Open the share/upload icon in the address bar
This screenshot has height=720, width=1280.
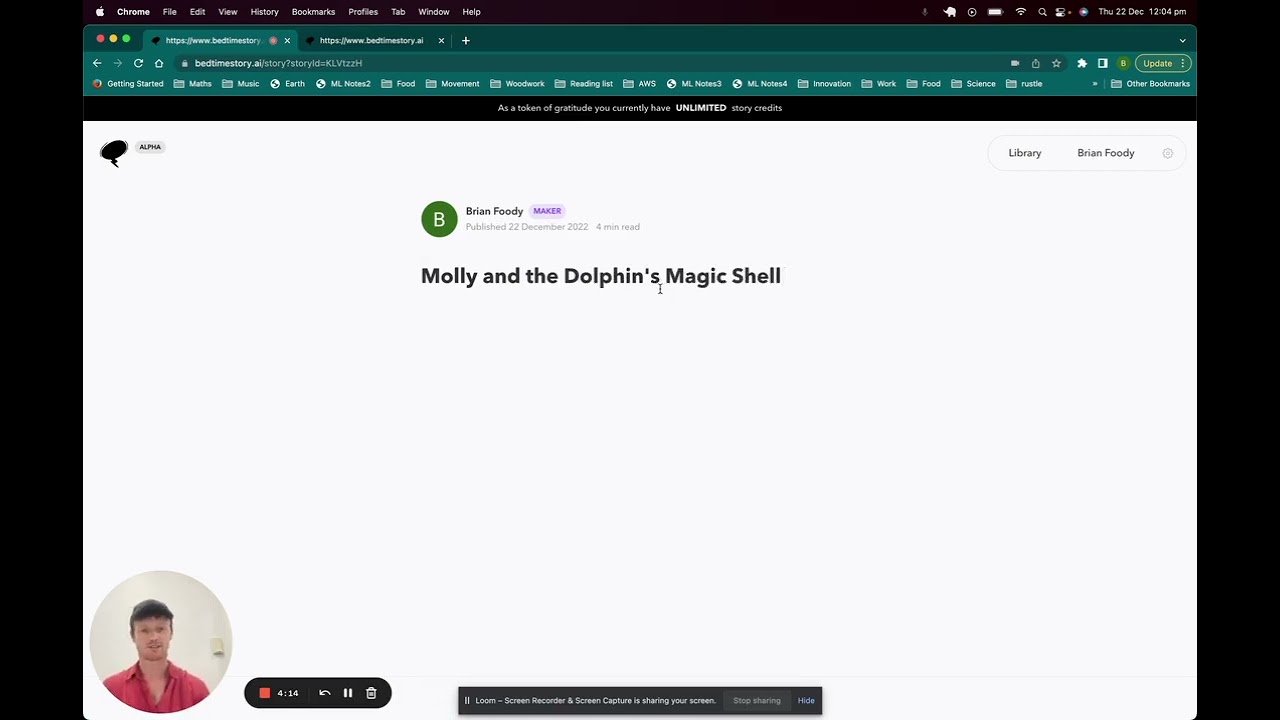1035,63
